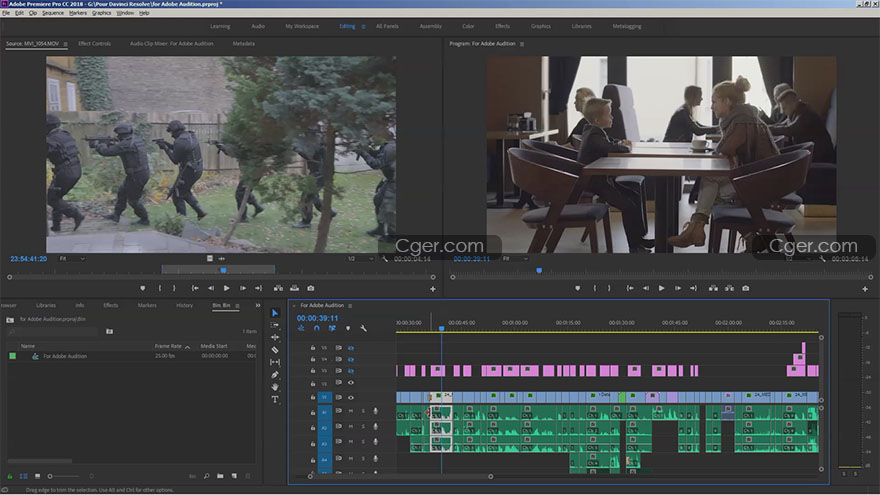This screenshot has width=880, height=495.
Task: Open Program panel menu icon
Action: point(522,44)
